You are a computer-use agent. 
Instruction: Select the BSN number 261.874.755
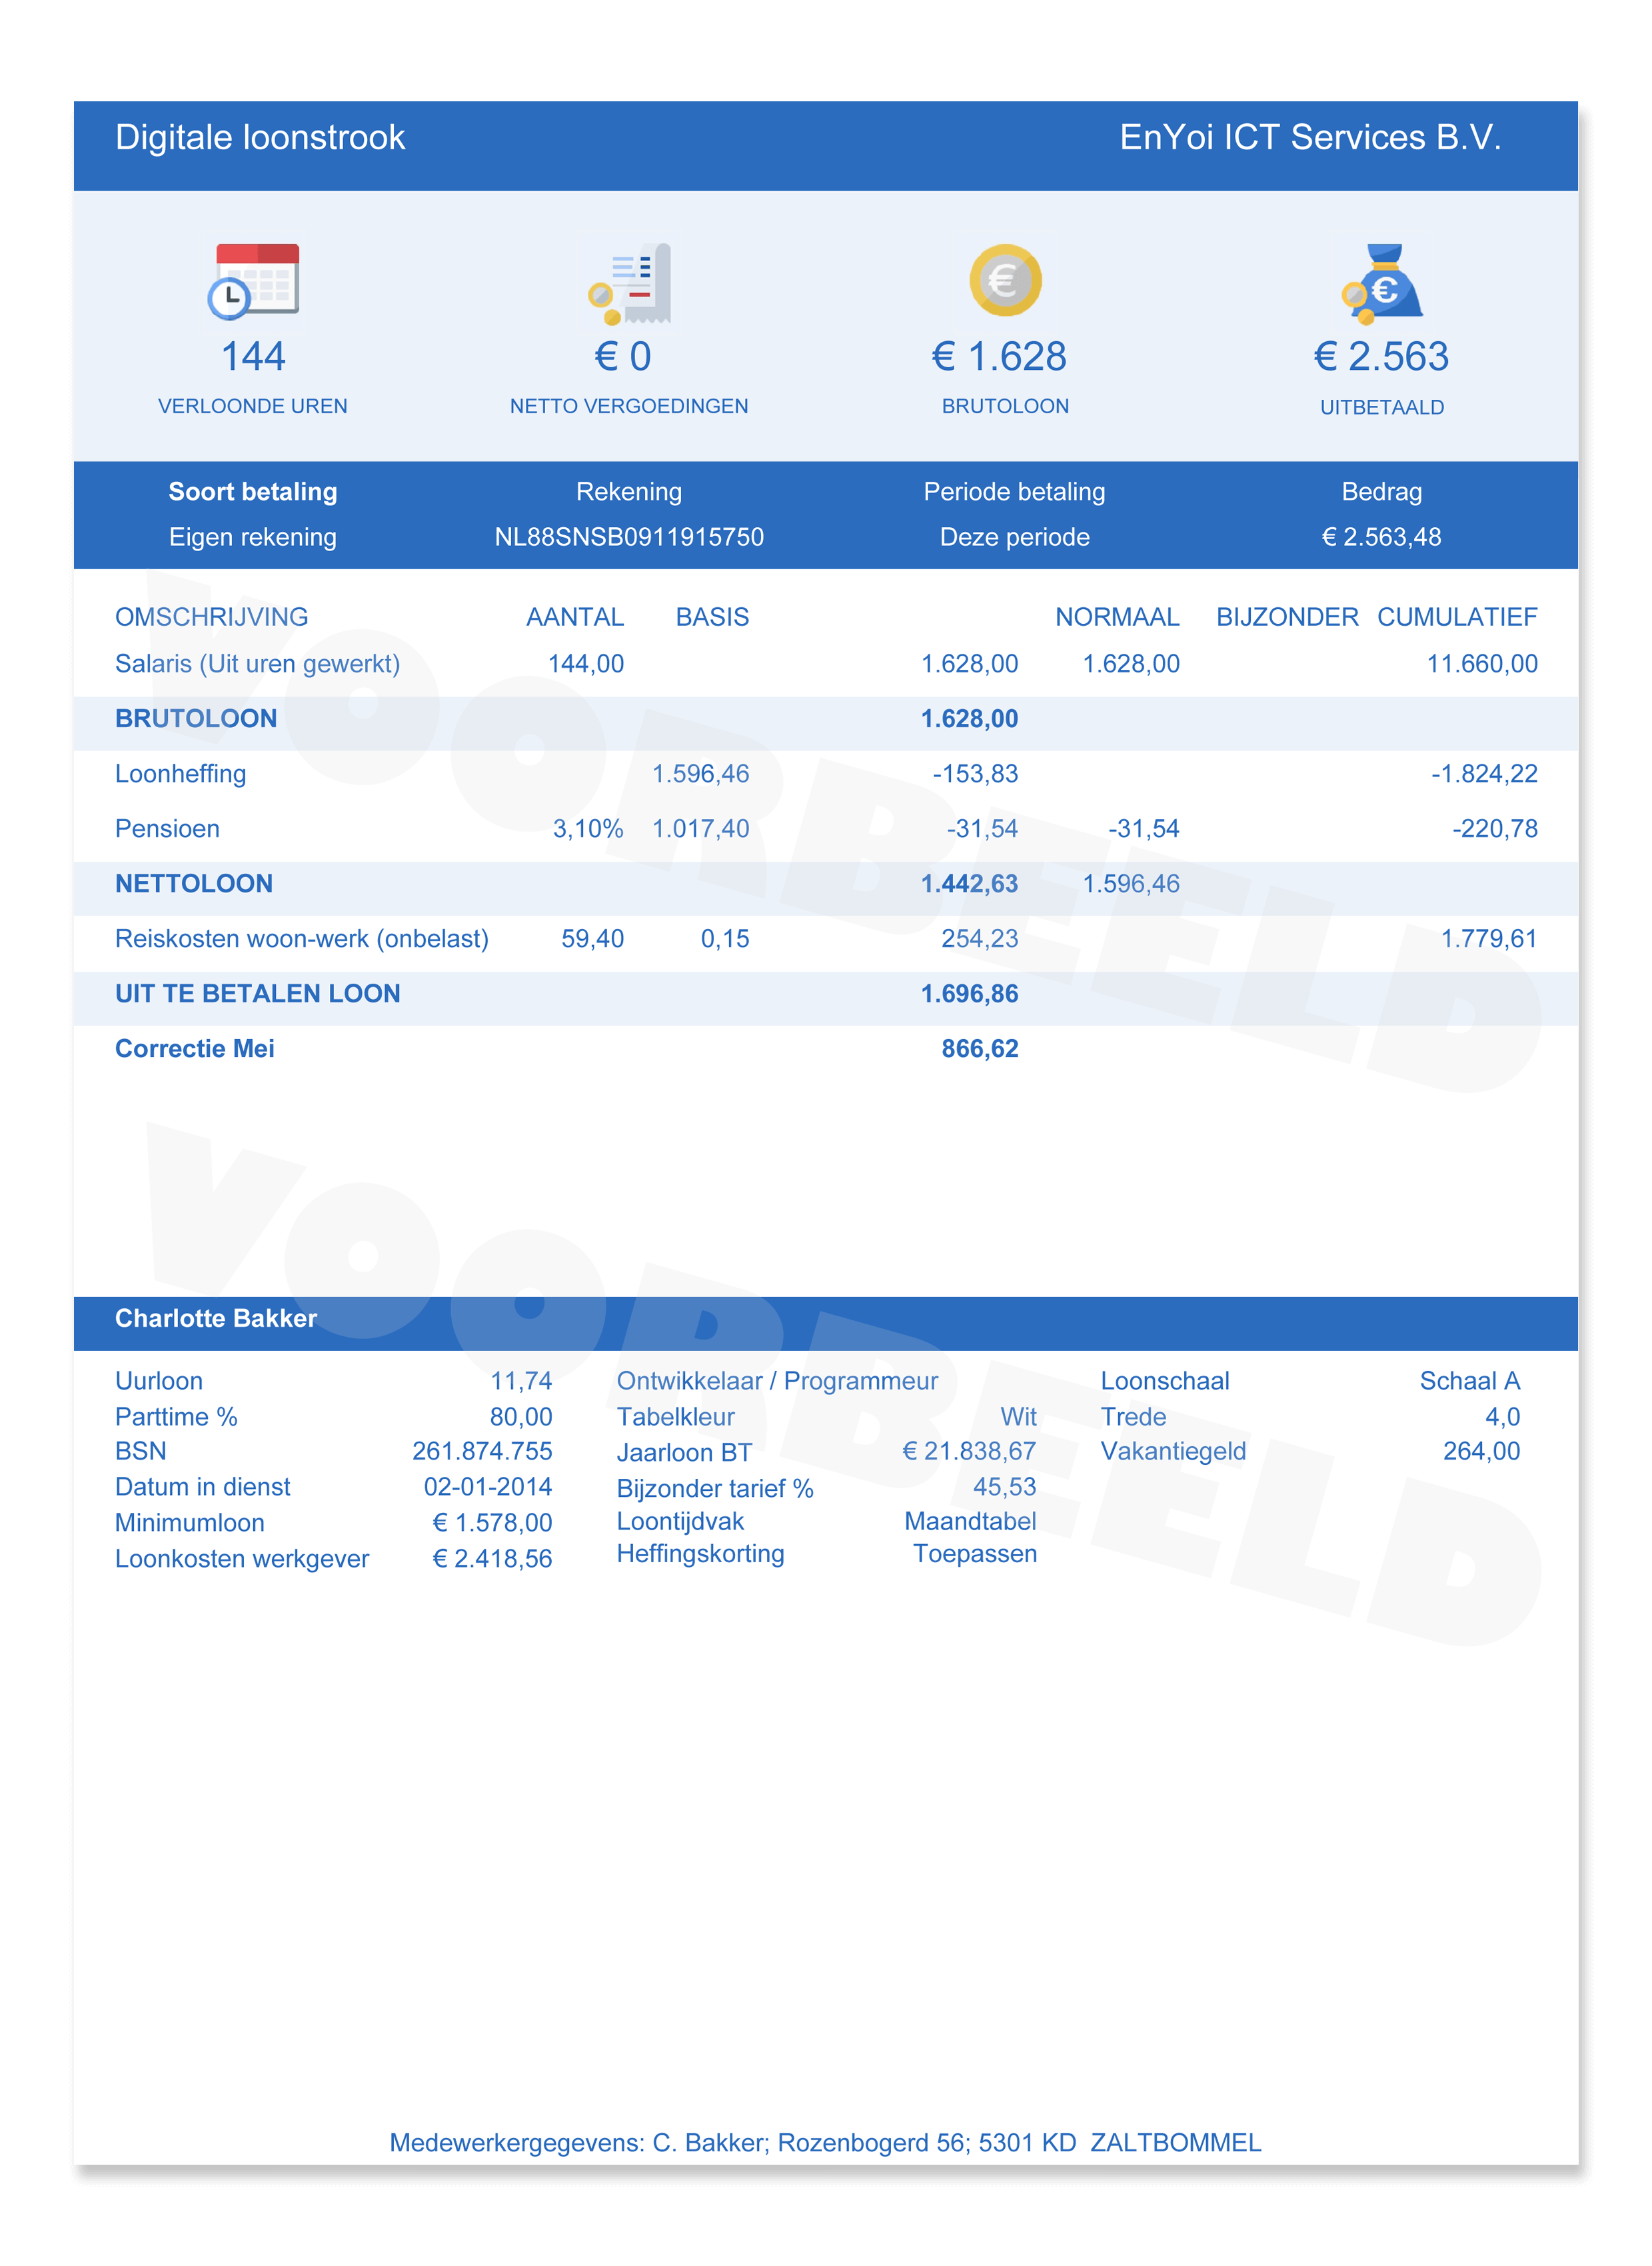tap(482, 1451)
